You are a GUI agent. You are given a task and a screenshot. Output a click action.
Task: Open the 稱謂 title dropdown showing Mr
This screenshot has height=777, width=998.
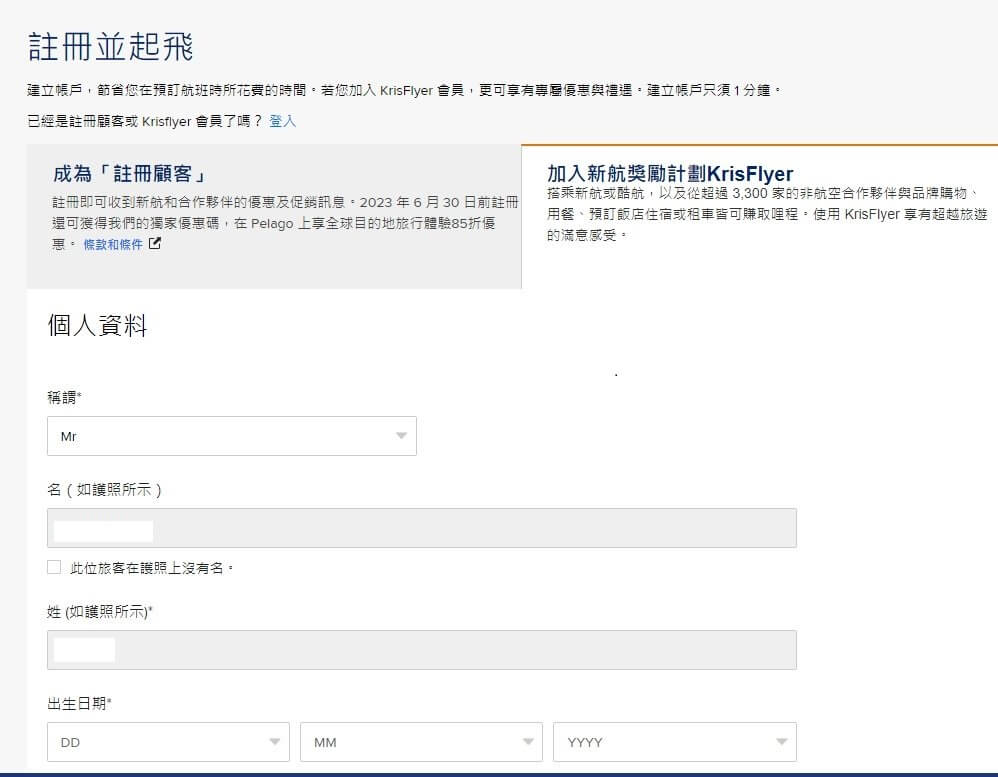tap(231, 436)
